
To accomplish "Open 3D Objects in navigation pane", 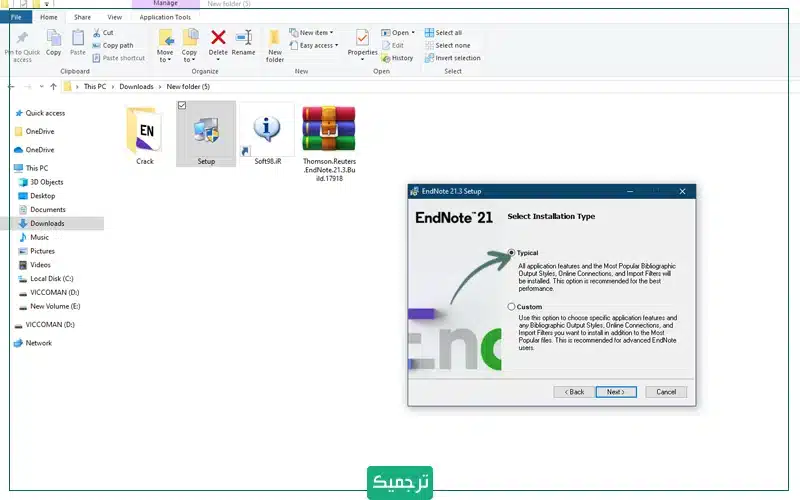I will pos(41,182).
